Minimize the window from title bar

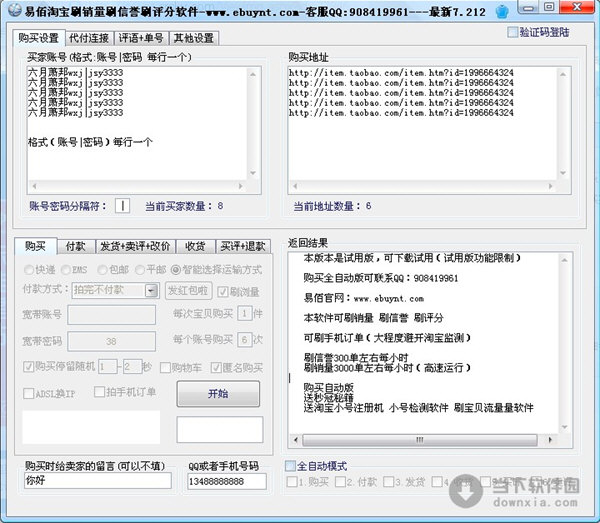pyautogui.click(x=528, y=7)
